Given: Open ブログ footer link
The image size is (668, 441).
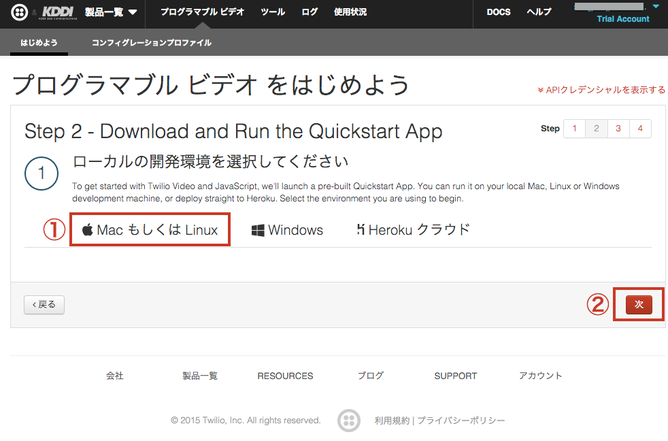Looking at the screenshot, I should (370, 376).
